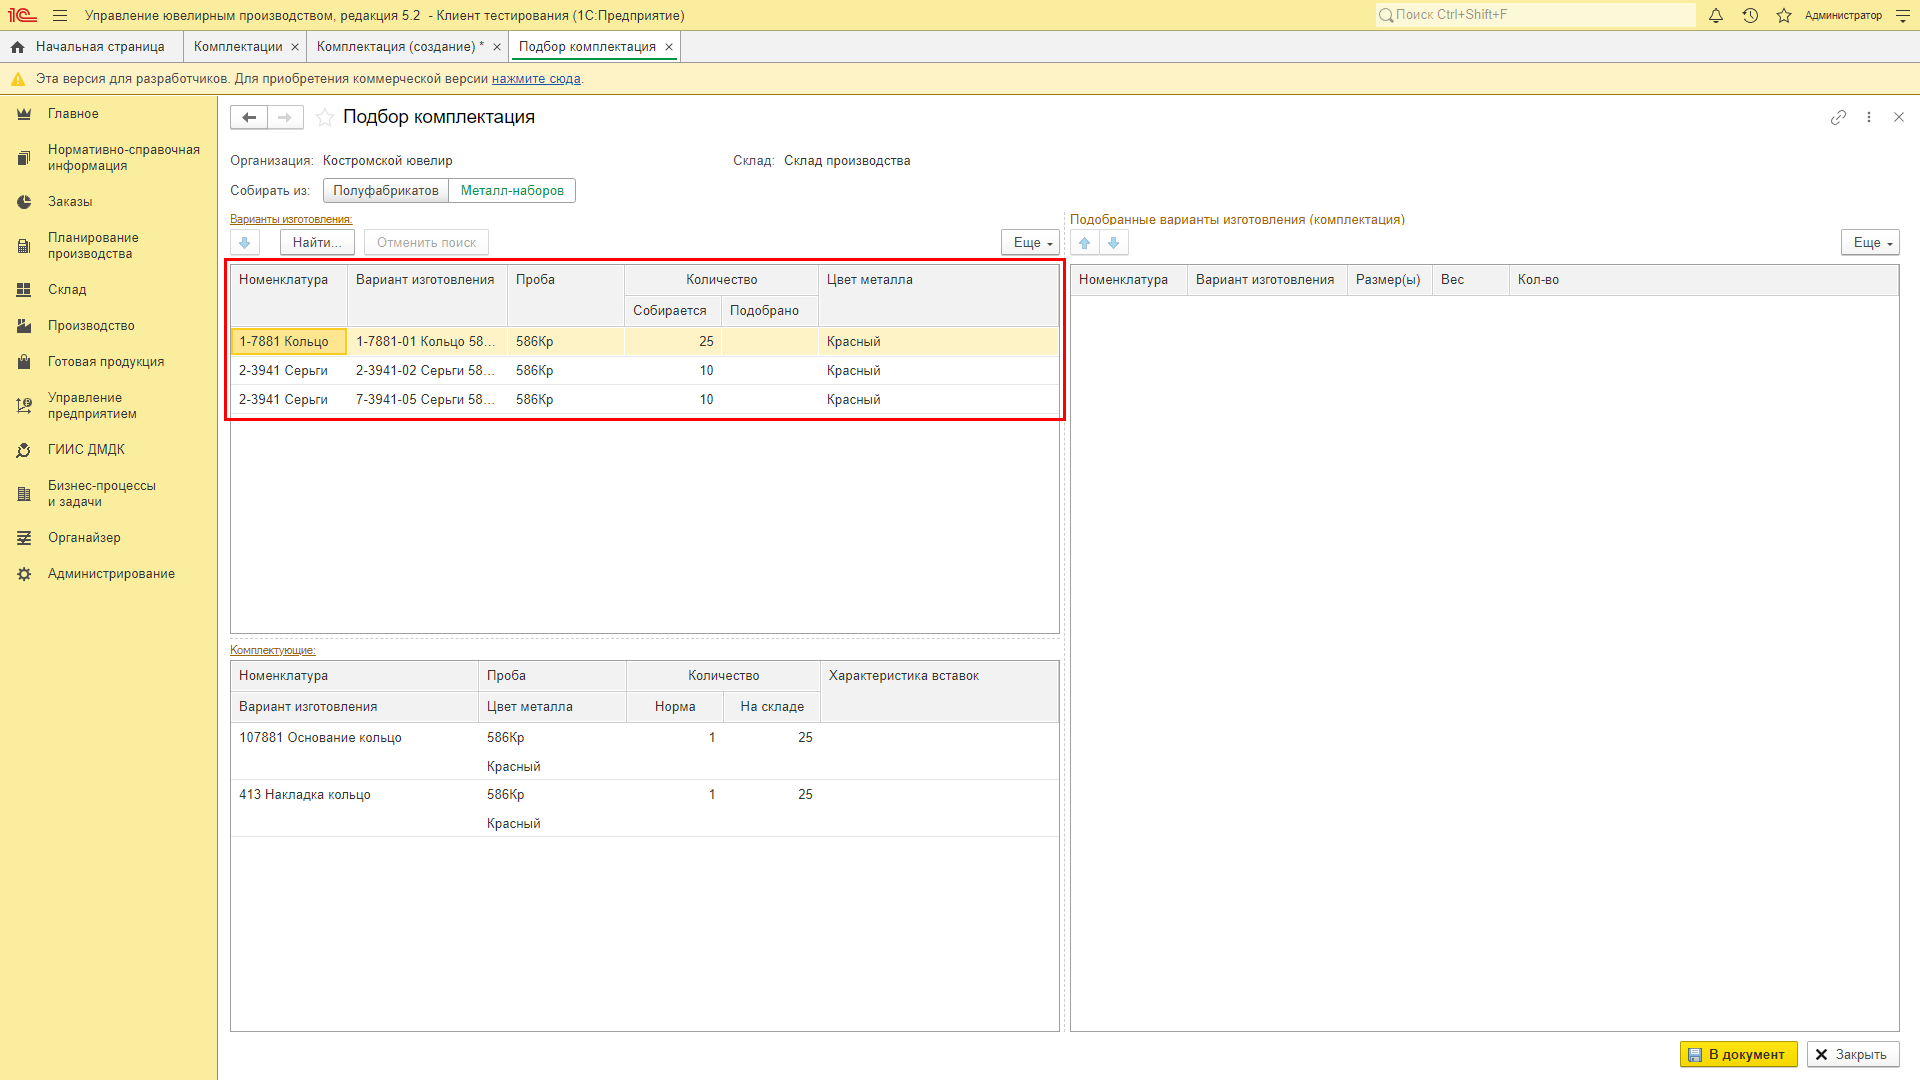This screenshot has height=1080, width=1920.
Task: Move selected variant down with blue arrow
Action: (x=245, y=242)
